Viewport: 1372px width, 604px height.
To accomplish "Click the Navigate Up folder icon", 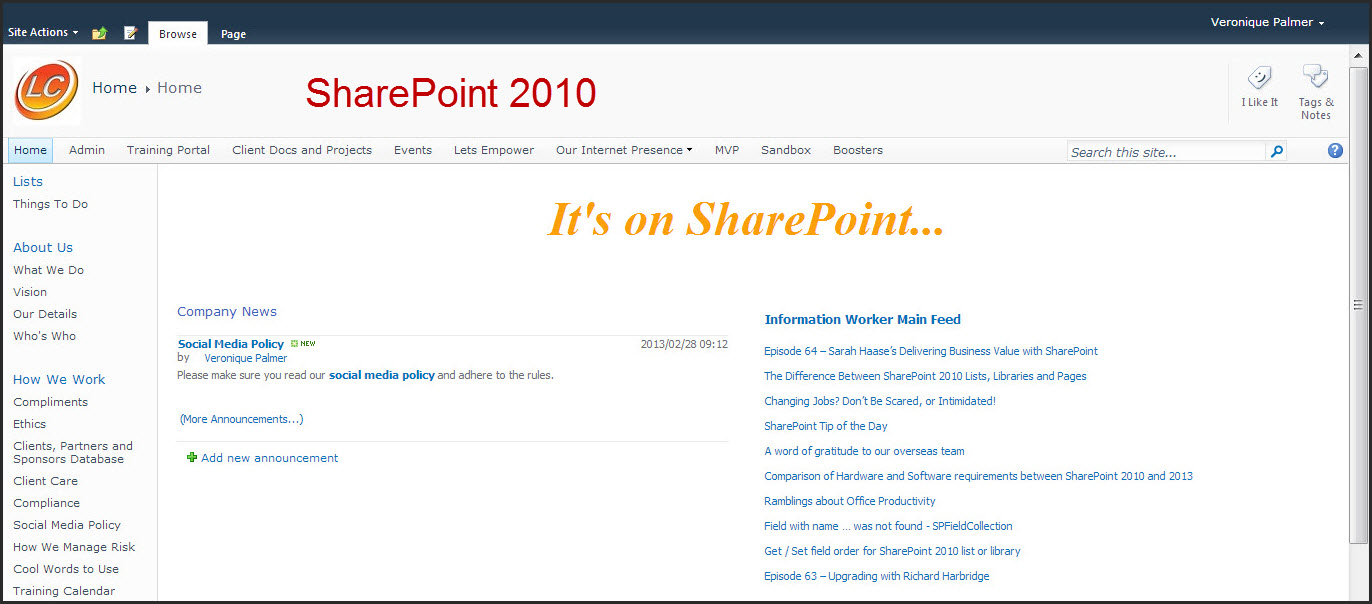I will 99,33.
